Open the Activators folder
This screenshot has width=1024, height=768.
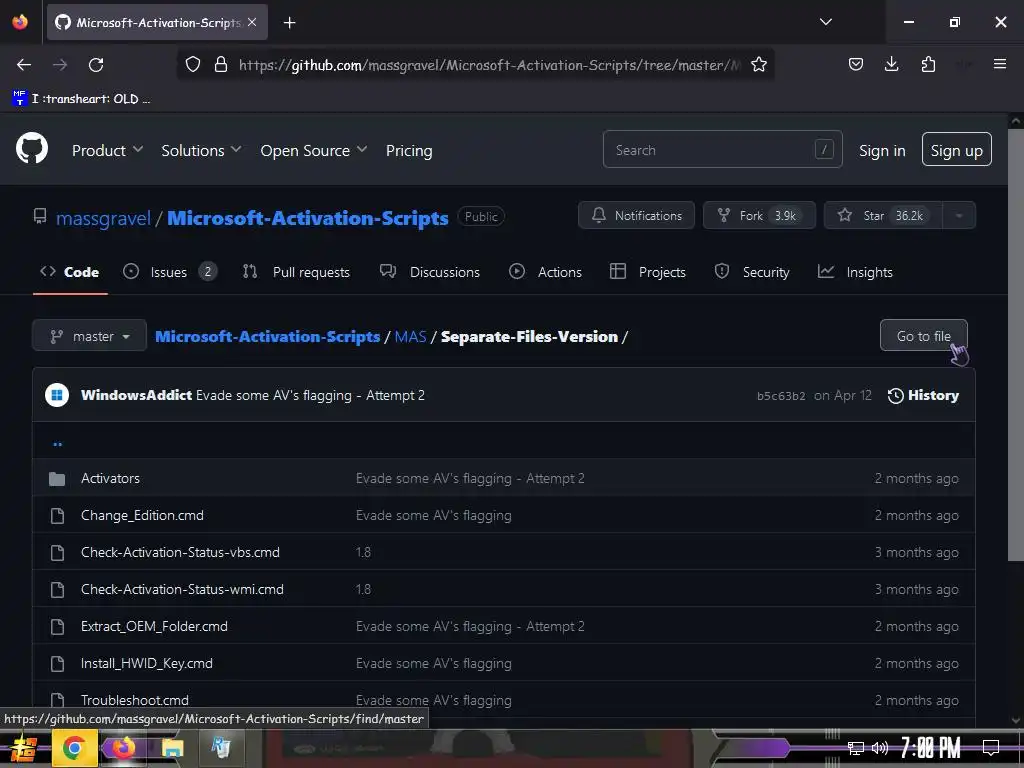(110, 478)
